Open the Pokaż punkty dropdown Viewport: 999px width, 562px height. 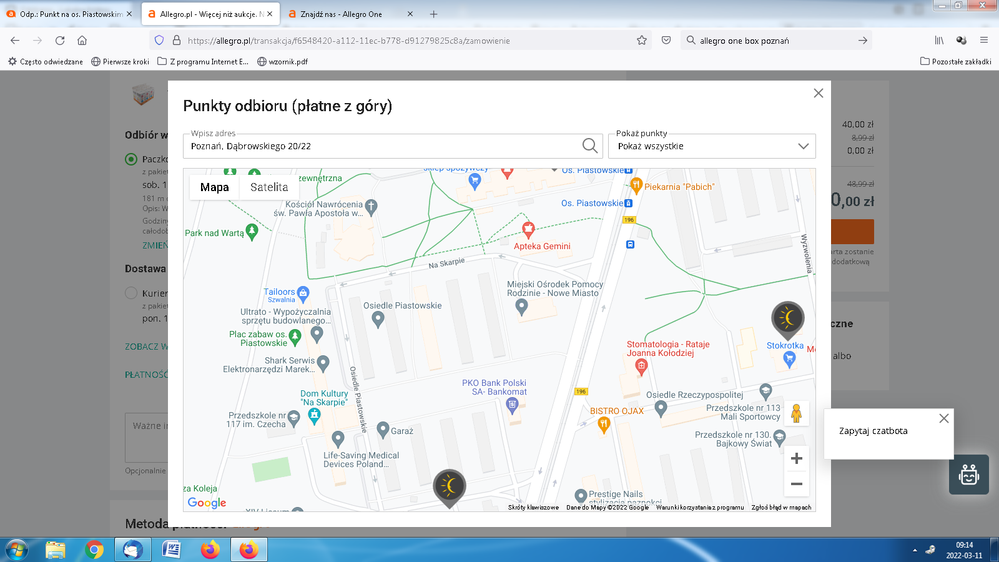712,146
